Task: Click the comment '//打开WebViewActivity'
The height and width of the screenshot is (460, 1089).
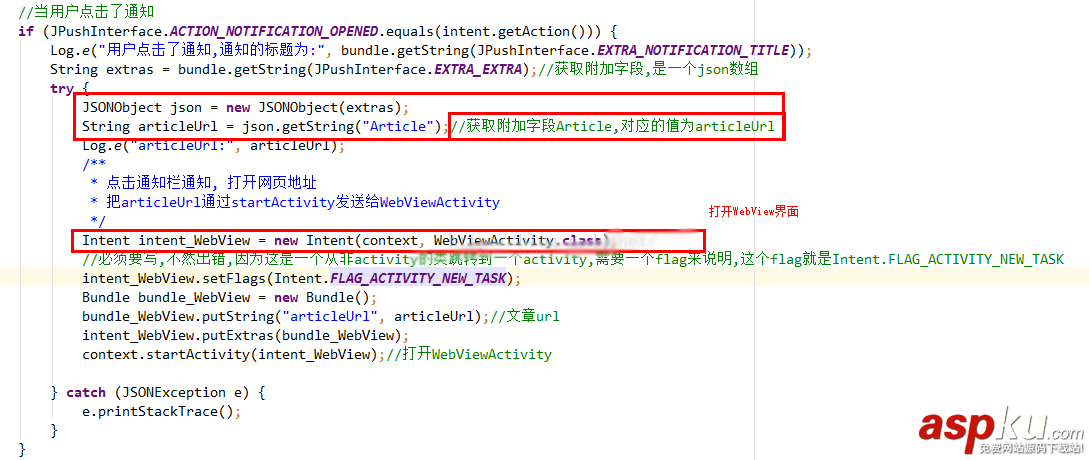Action: (469, 354)
